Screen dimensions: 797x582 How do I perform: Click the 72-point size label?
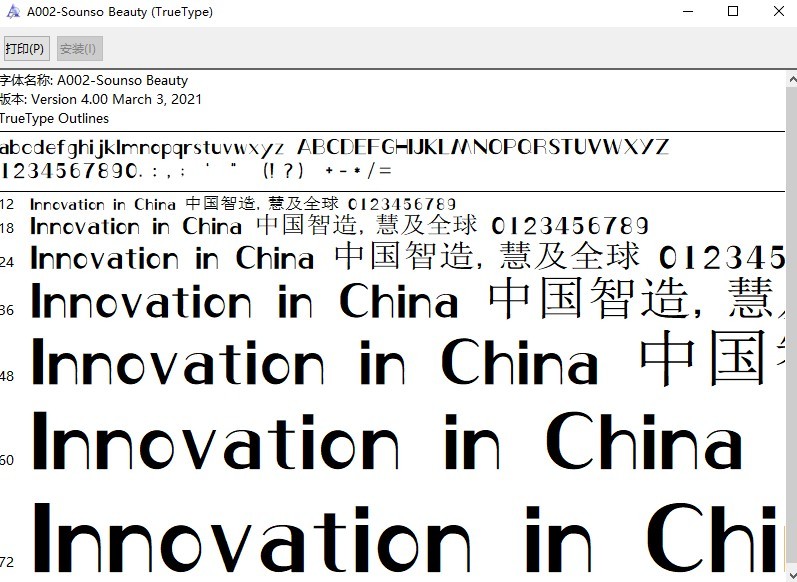(x=7, y=559)
